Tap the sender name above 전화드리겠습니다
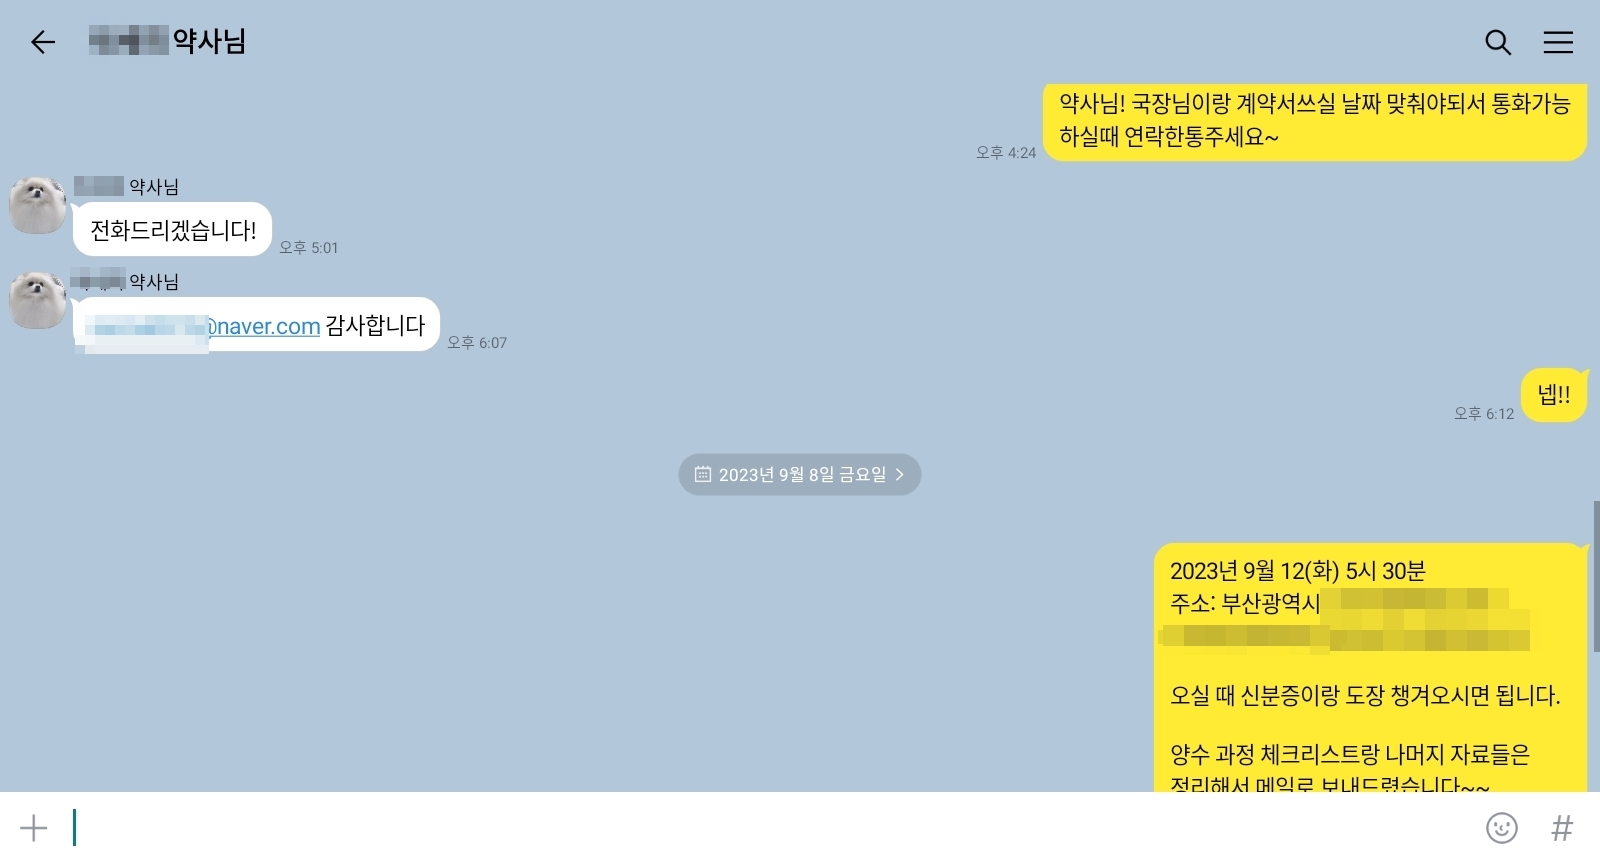Image resolution: width=1600 pixels, height=864 pixels. 126,186
